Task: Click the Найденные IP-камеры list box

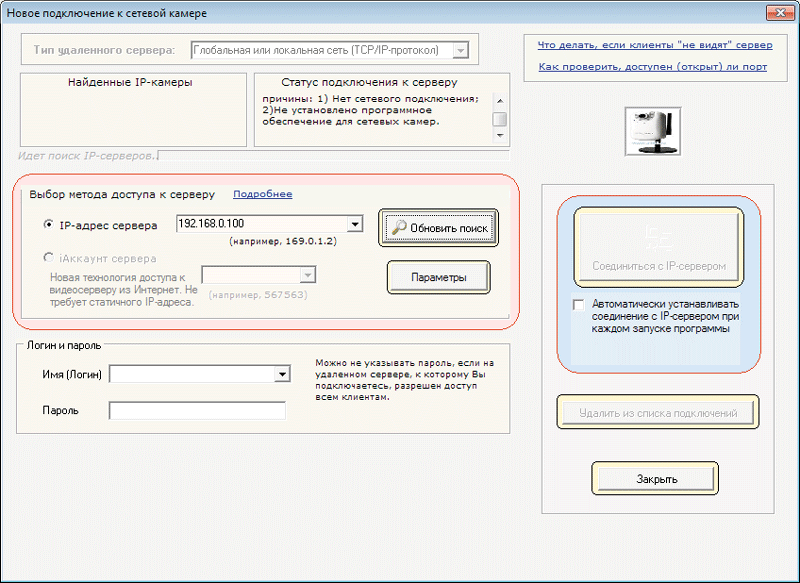Action: [x=133, y=110]
